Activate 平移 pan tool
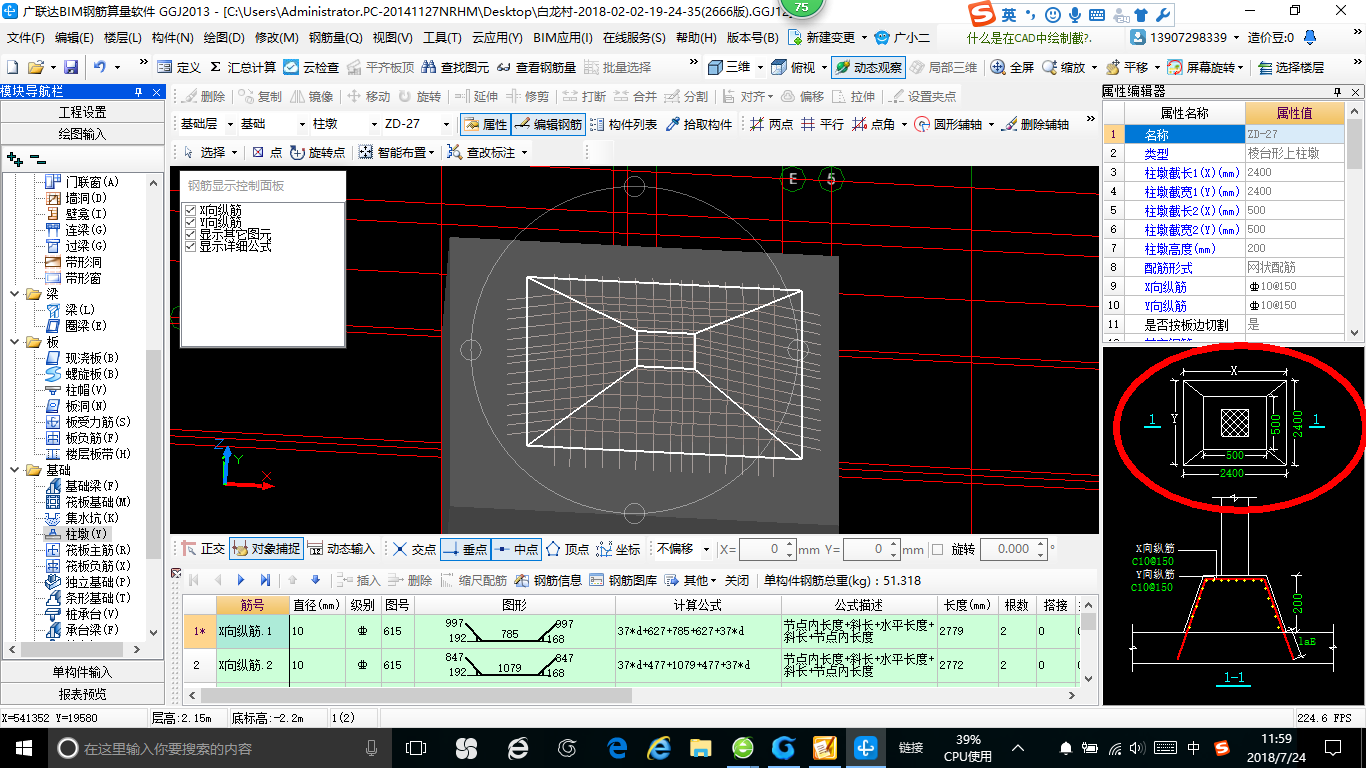Viewport: 1366px width, 768px height. pos(1126,67)
